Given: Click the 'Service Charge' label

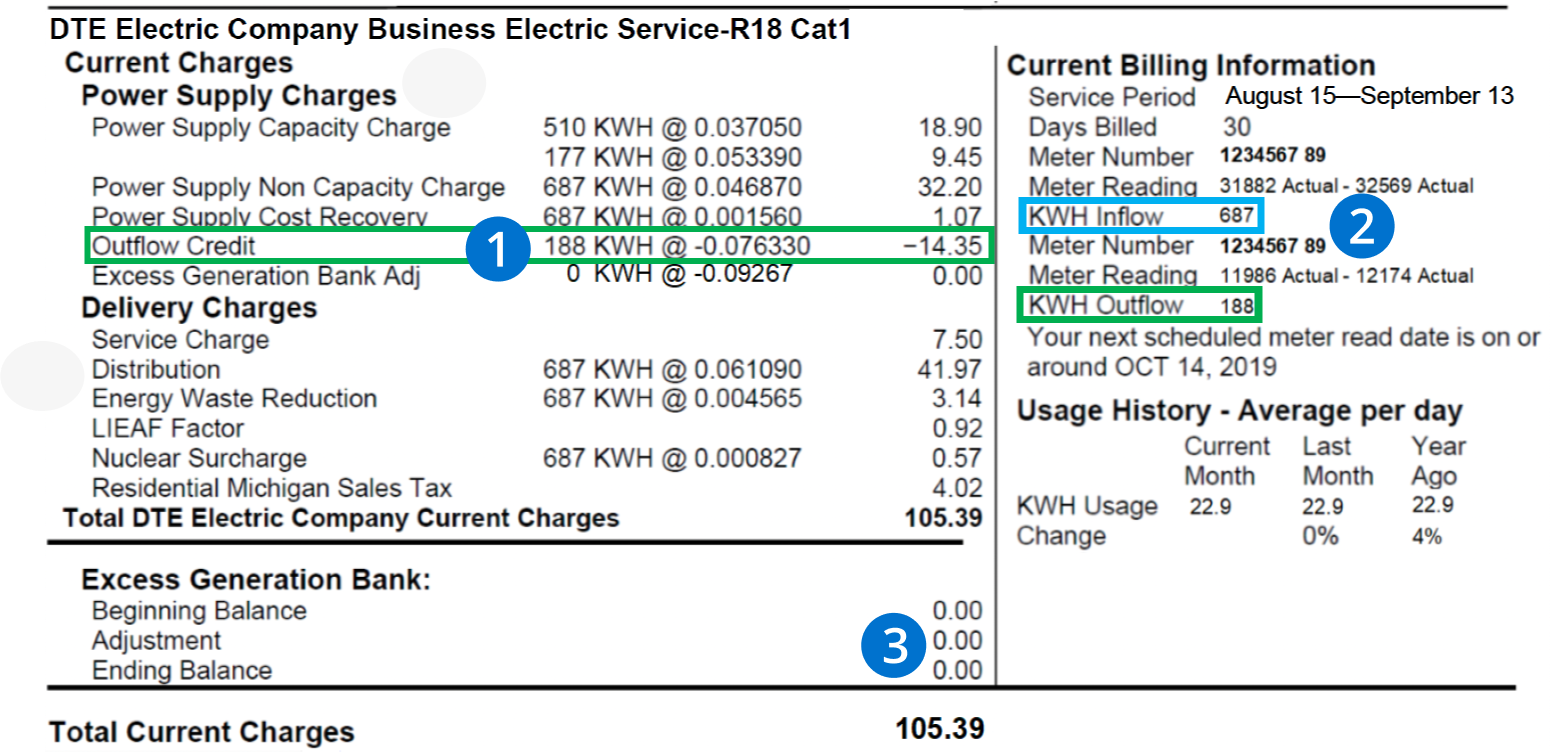Looking at the screenshot, I should (x=180, y=340).
